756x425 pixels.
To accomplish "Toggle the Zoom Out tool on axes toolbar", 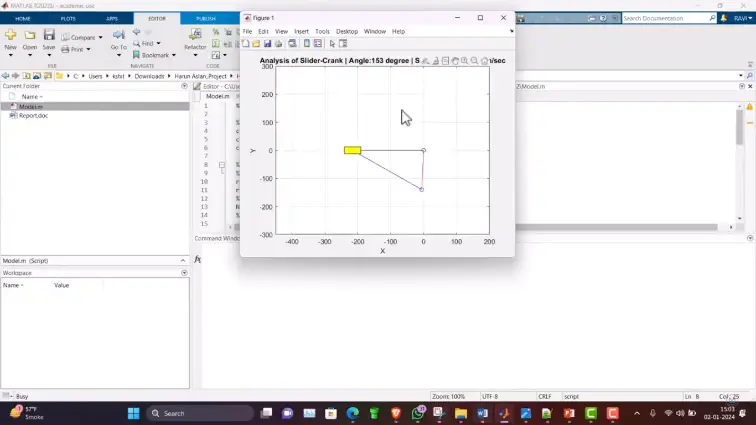I will (x=474, y=61).
